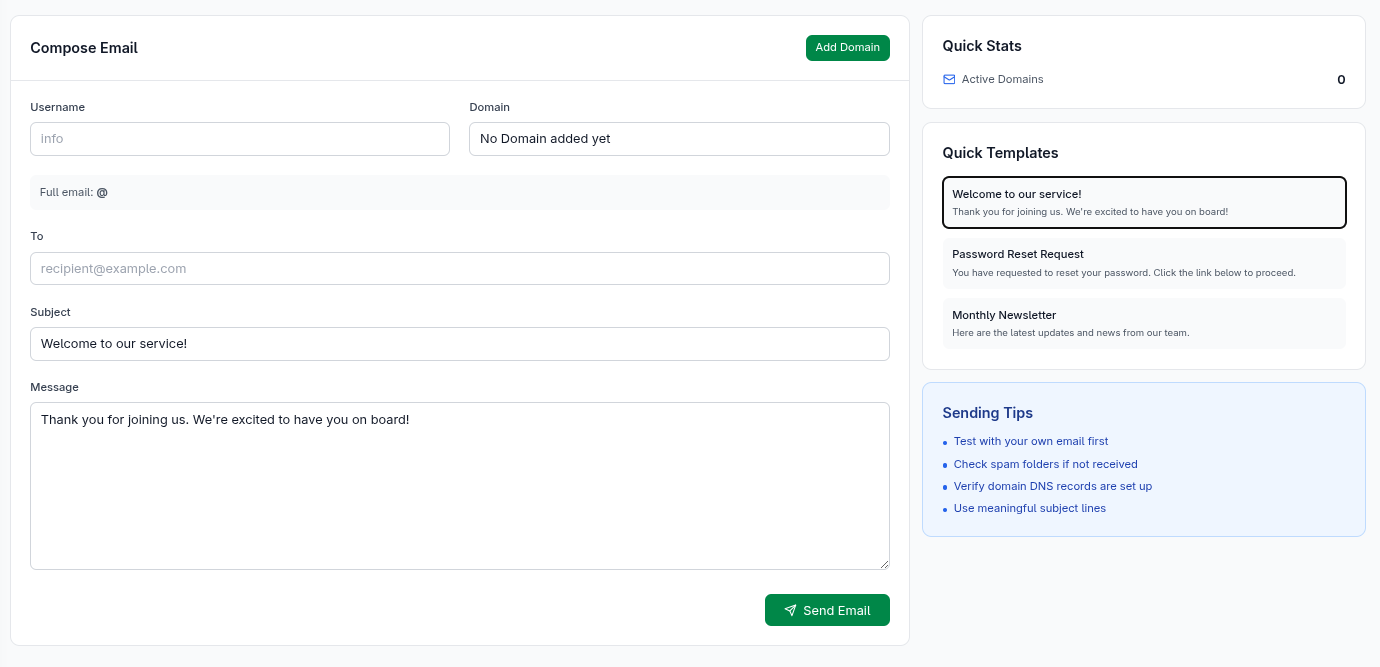
Task: Click inside the Username field
Action: [x=239, y=138]
